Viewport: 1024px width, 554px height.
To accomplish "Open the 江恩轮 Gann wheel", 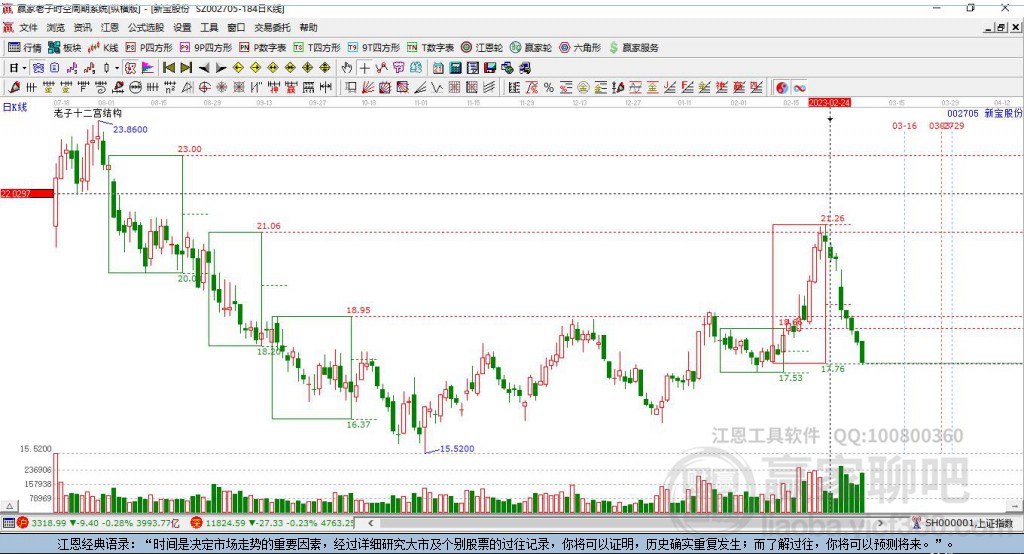I will point(482,48).
